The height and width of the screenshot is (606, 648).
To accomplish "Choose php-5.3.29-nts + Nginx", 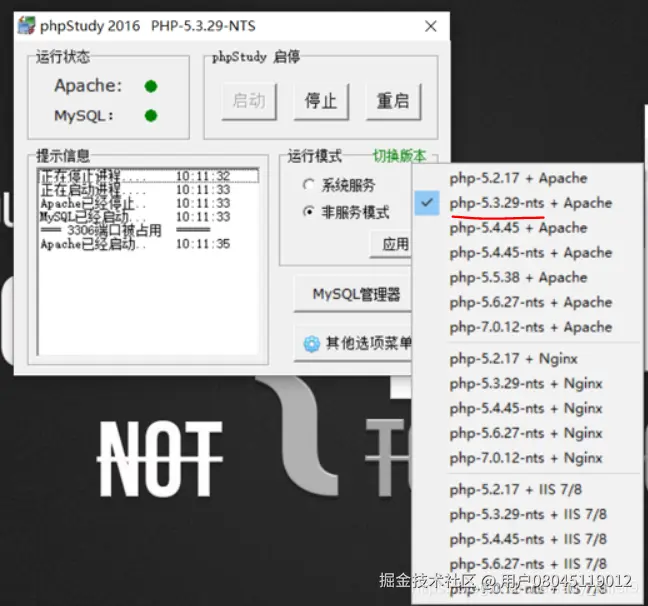I will [526, 383].
